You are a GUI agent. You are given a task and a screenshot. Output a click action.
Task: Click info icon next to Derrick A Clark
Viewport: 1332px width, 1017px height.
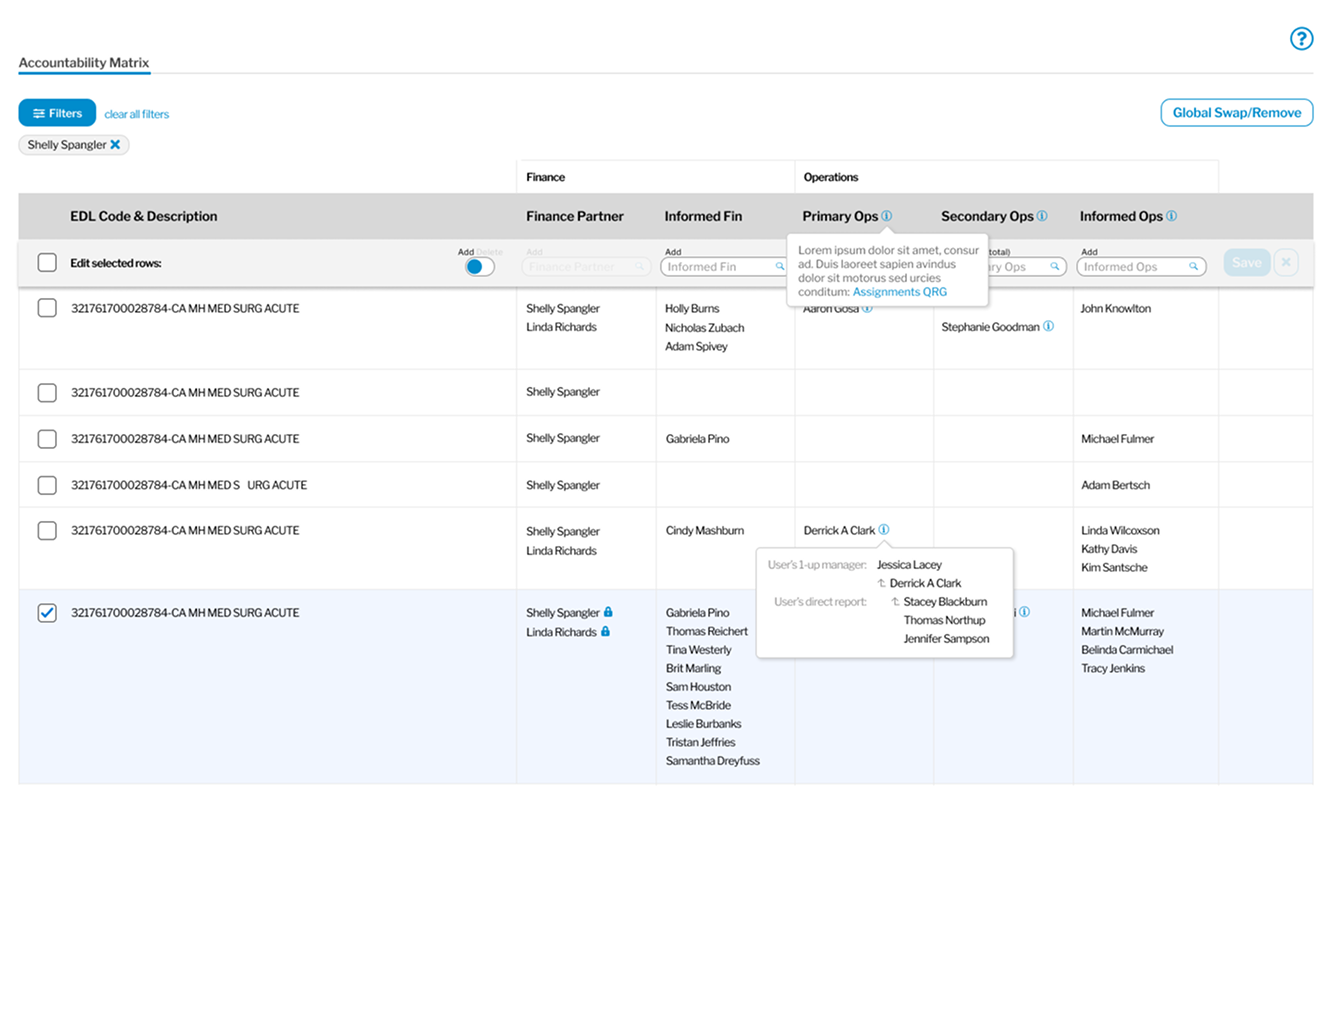pos(884,530)
